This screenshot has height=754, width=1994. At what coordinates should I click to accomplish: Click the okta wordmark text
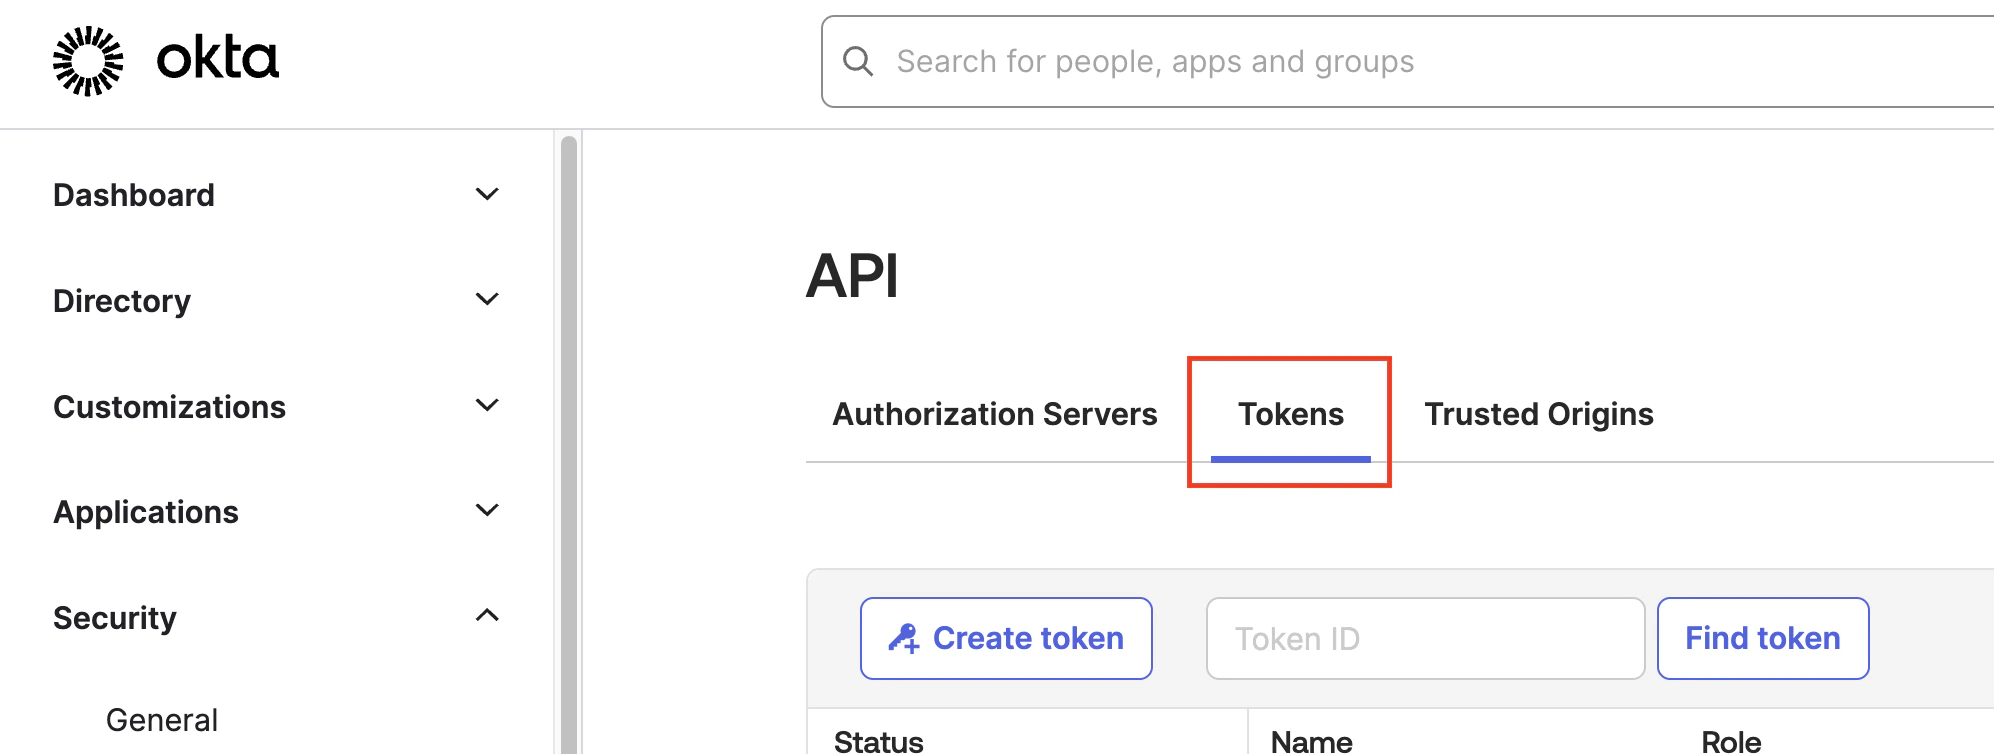tap(218, 59)
